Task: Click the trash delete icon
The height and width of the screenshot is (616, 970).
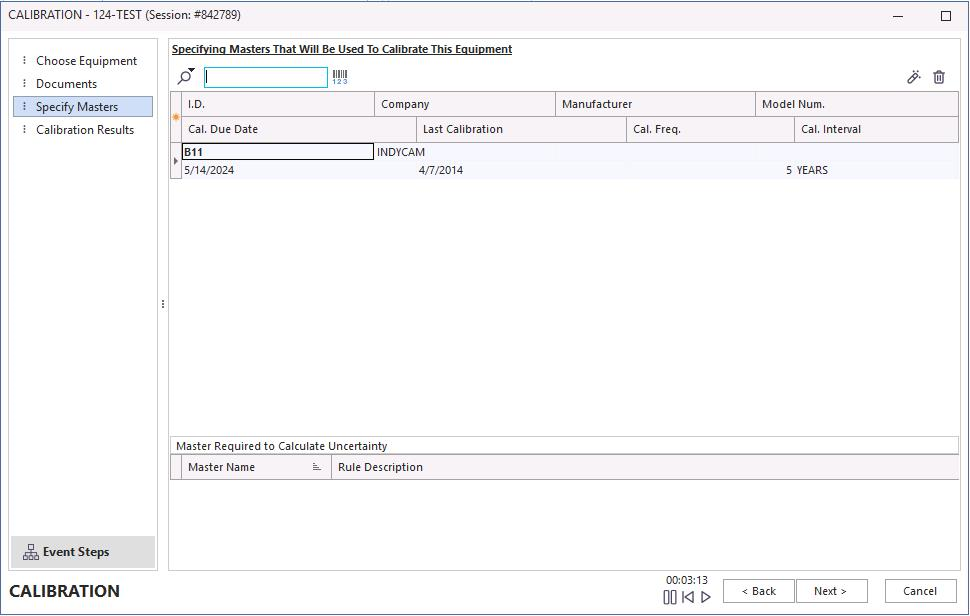Action: pyautogui.click(x=939, y=77)
